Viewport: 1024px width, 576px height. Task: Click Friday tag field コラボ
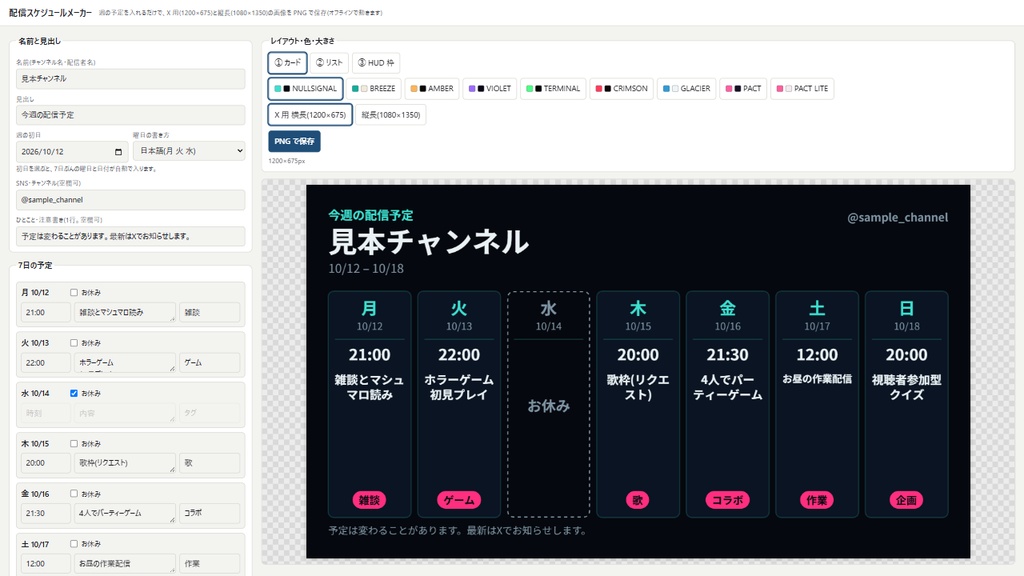tap(210, 513)
